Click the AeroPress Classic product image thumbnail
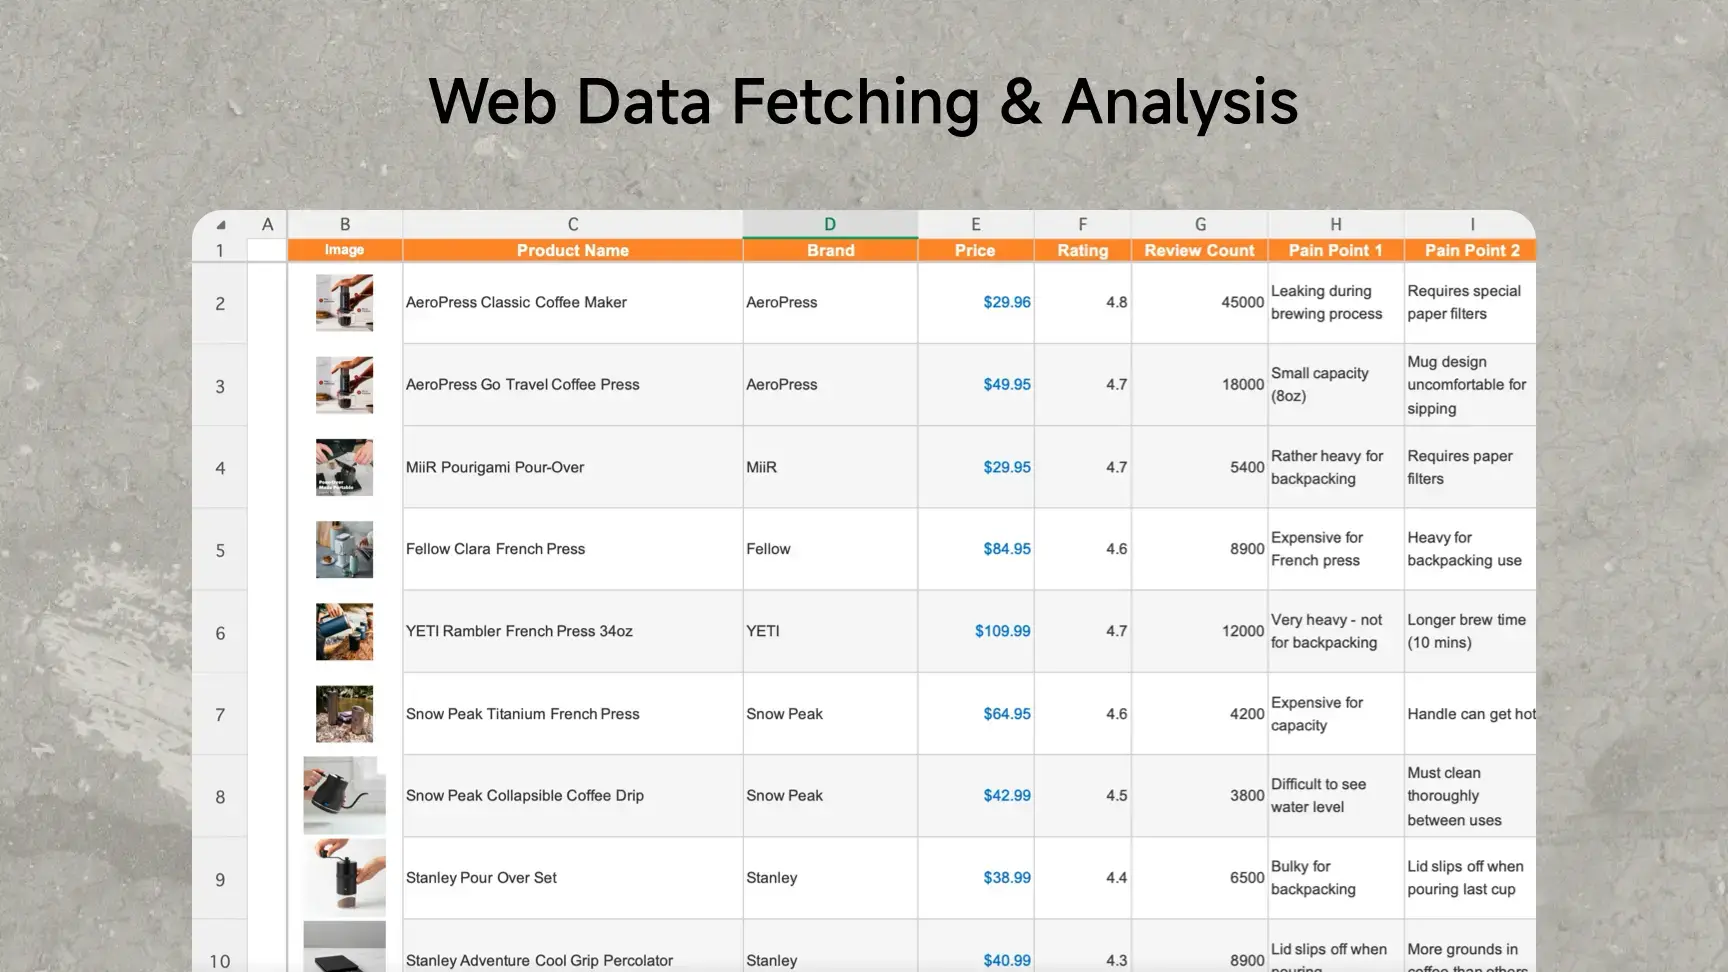Viewport: 1728px width, 972px height. click(344, 302)
